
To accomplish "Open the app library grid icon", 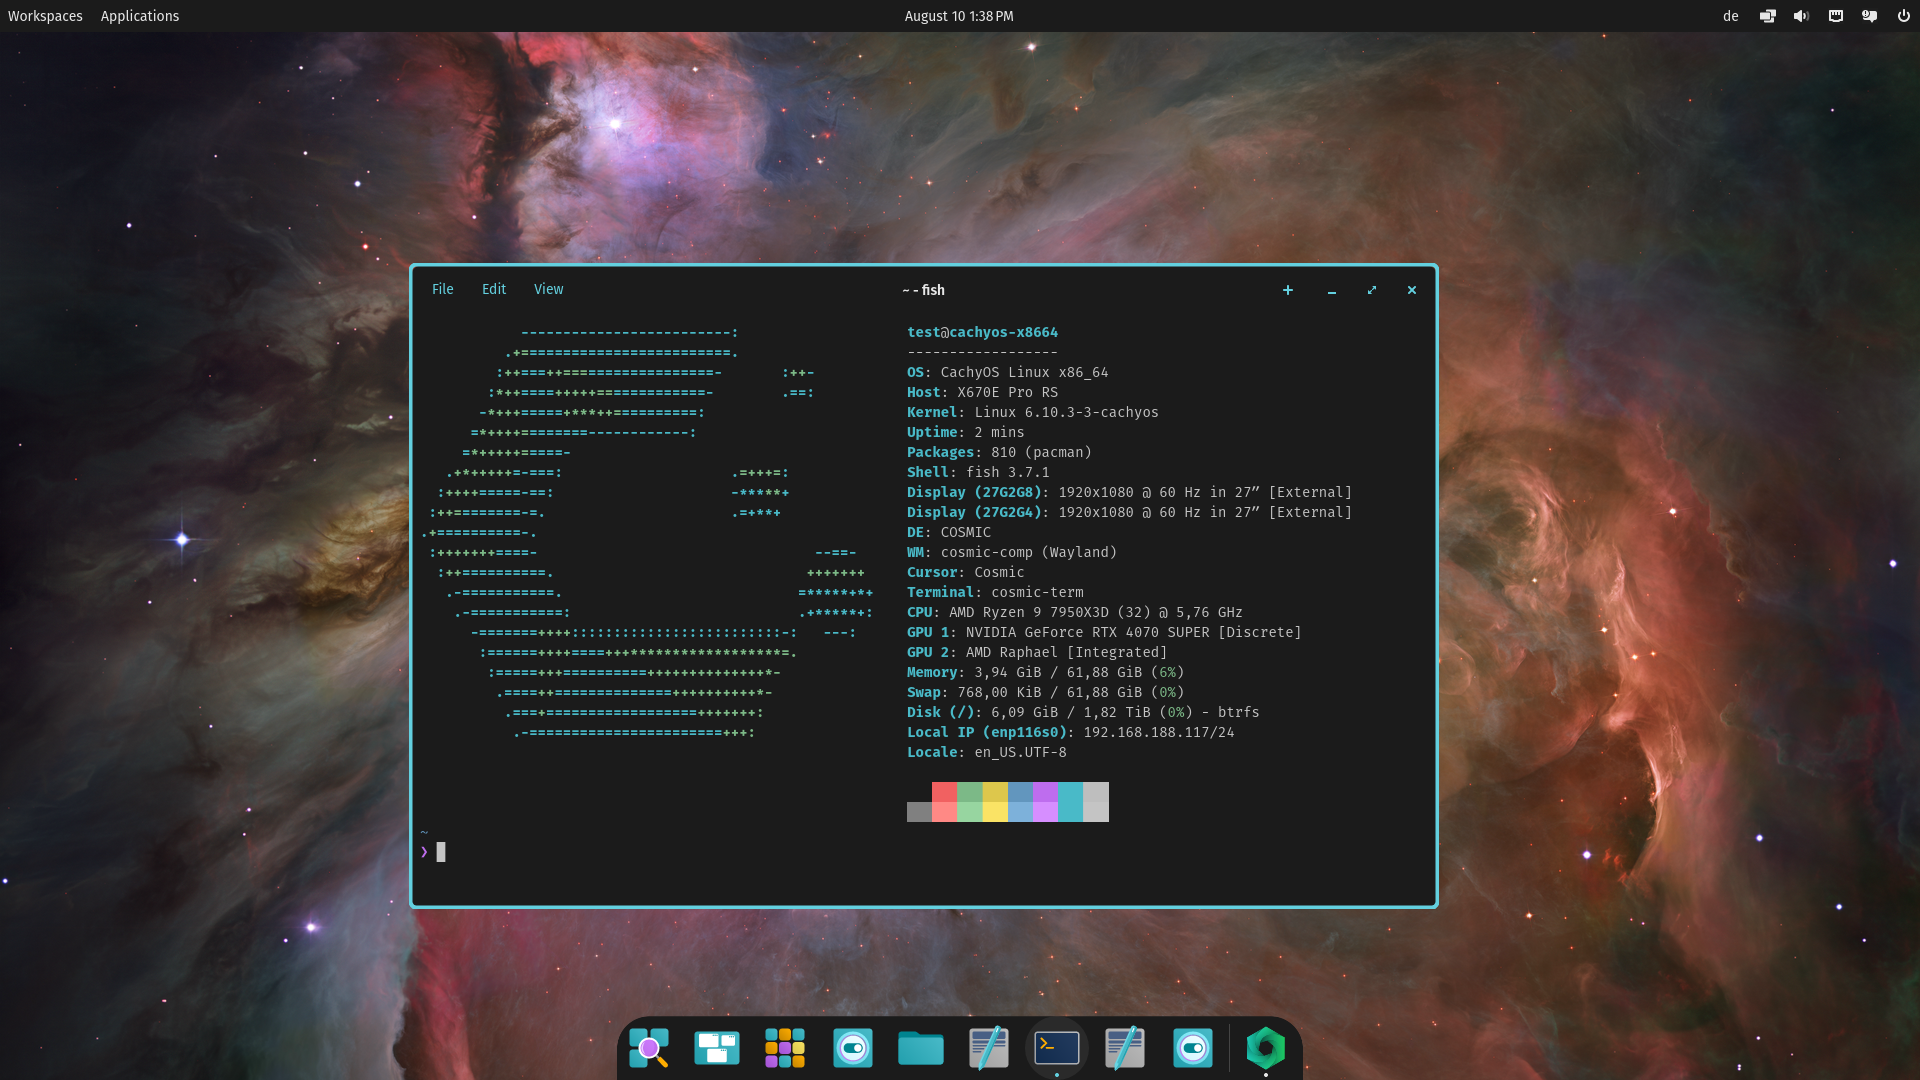I will coord(785,1048).
